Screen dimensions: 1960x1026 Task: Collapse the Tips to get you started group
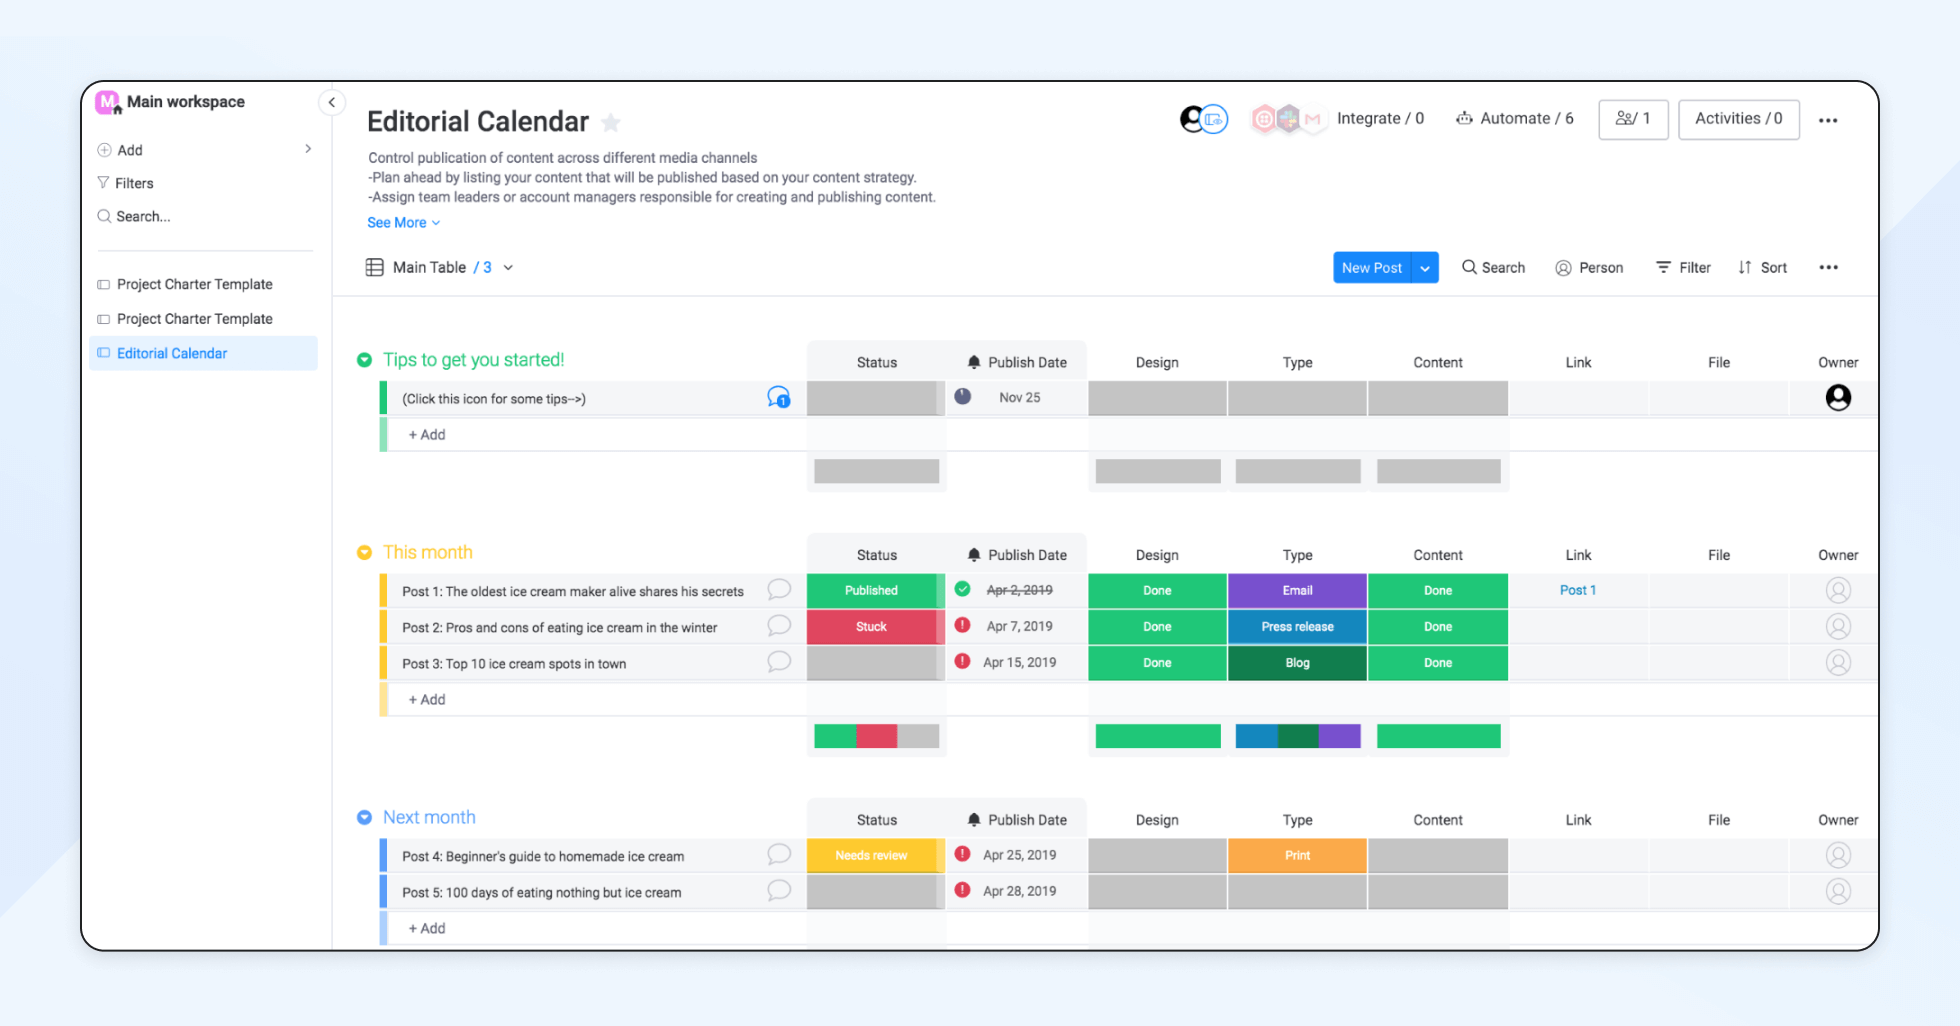(x=364, y=360)
